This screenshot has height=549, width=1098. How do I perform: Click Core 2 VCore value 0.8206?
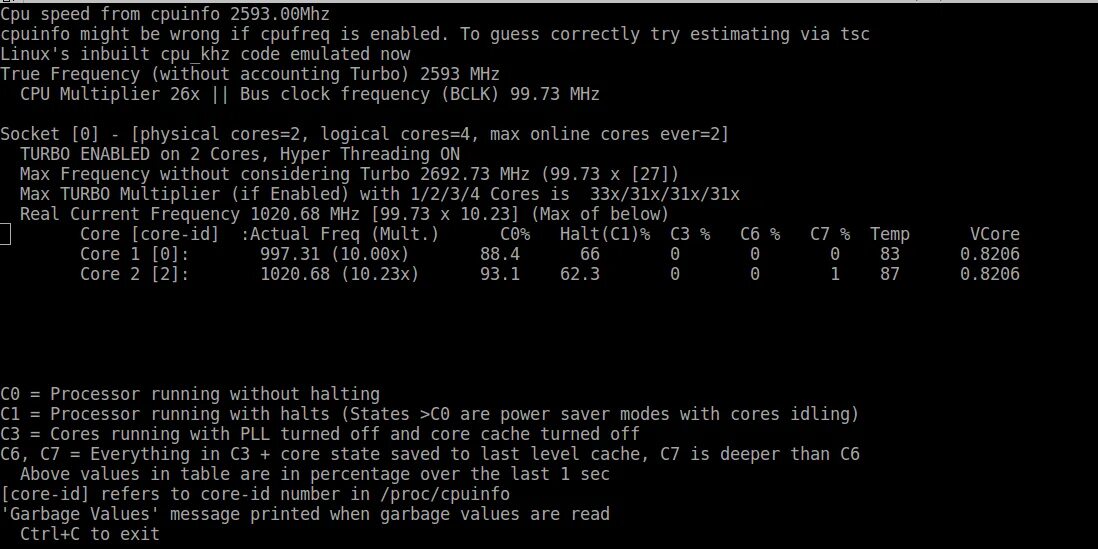click(x=989, y=274)
